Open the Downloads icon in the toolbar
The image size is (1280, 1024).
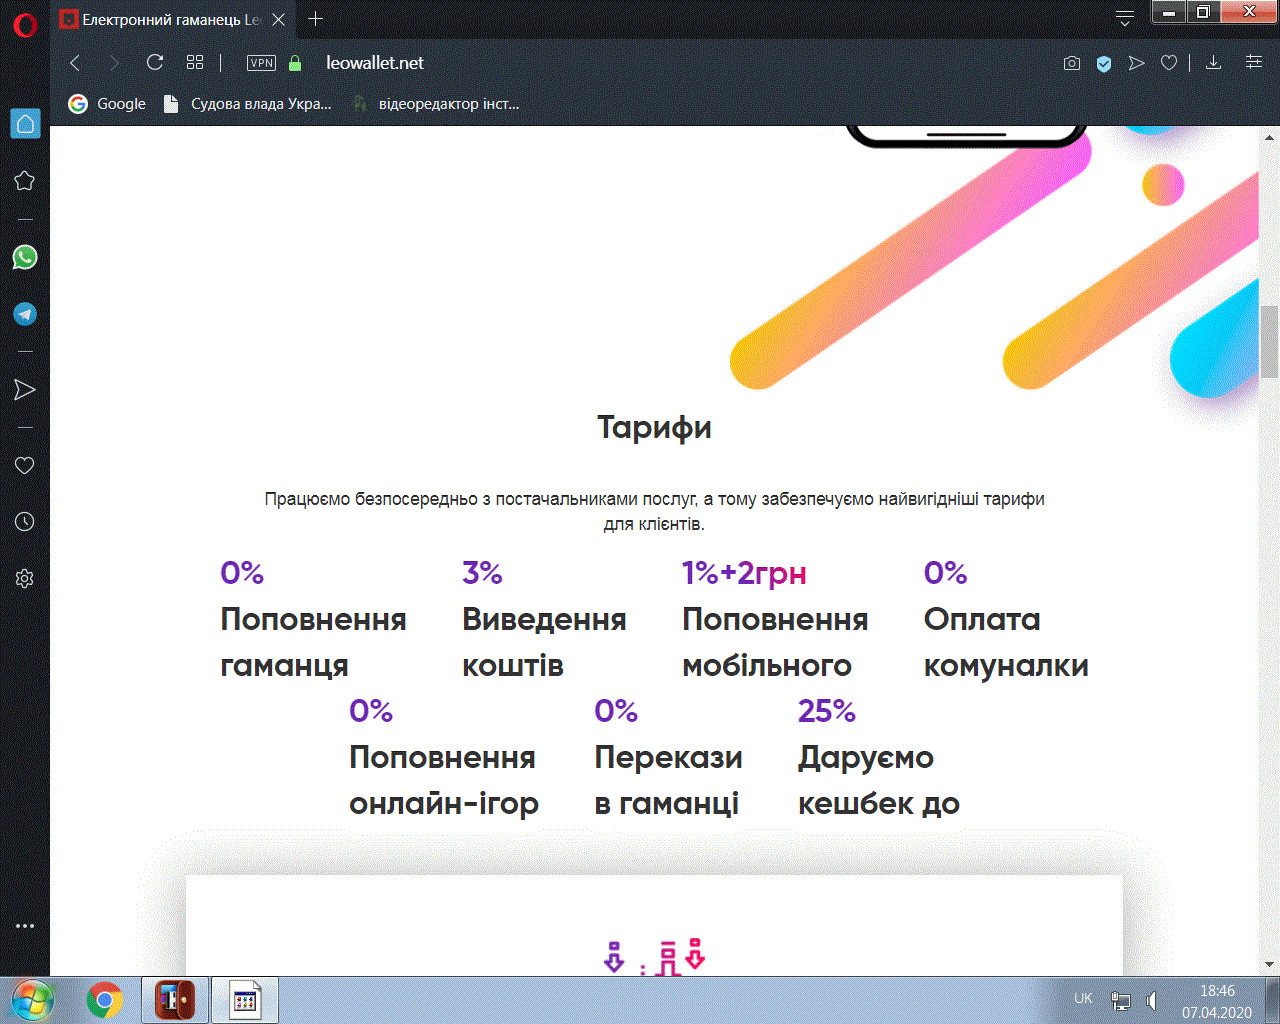1213,62
